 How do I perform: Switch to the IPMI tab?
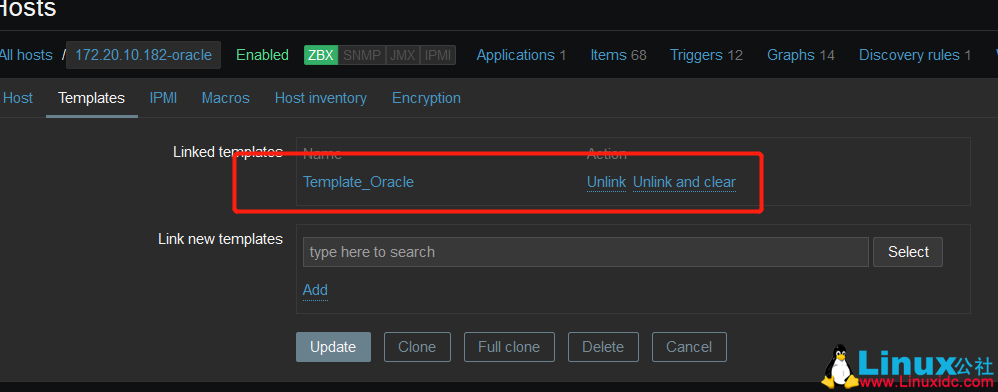pyautogui.click(x=163, y=98)
